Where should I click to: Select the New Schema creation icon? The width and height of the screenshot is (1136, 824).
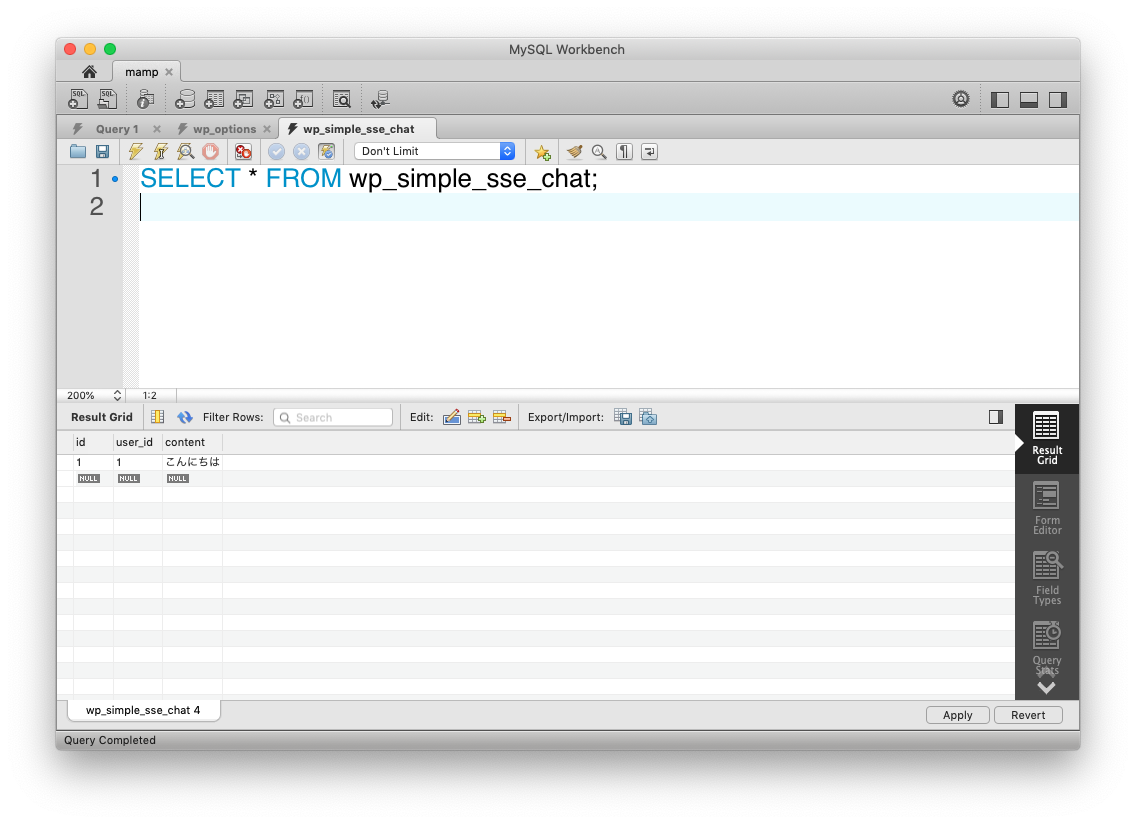tap(184, 98)
